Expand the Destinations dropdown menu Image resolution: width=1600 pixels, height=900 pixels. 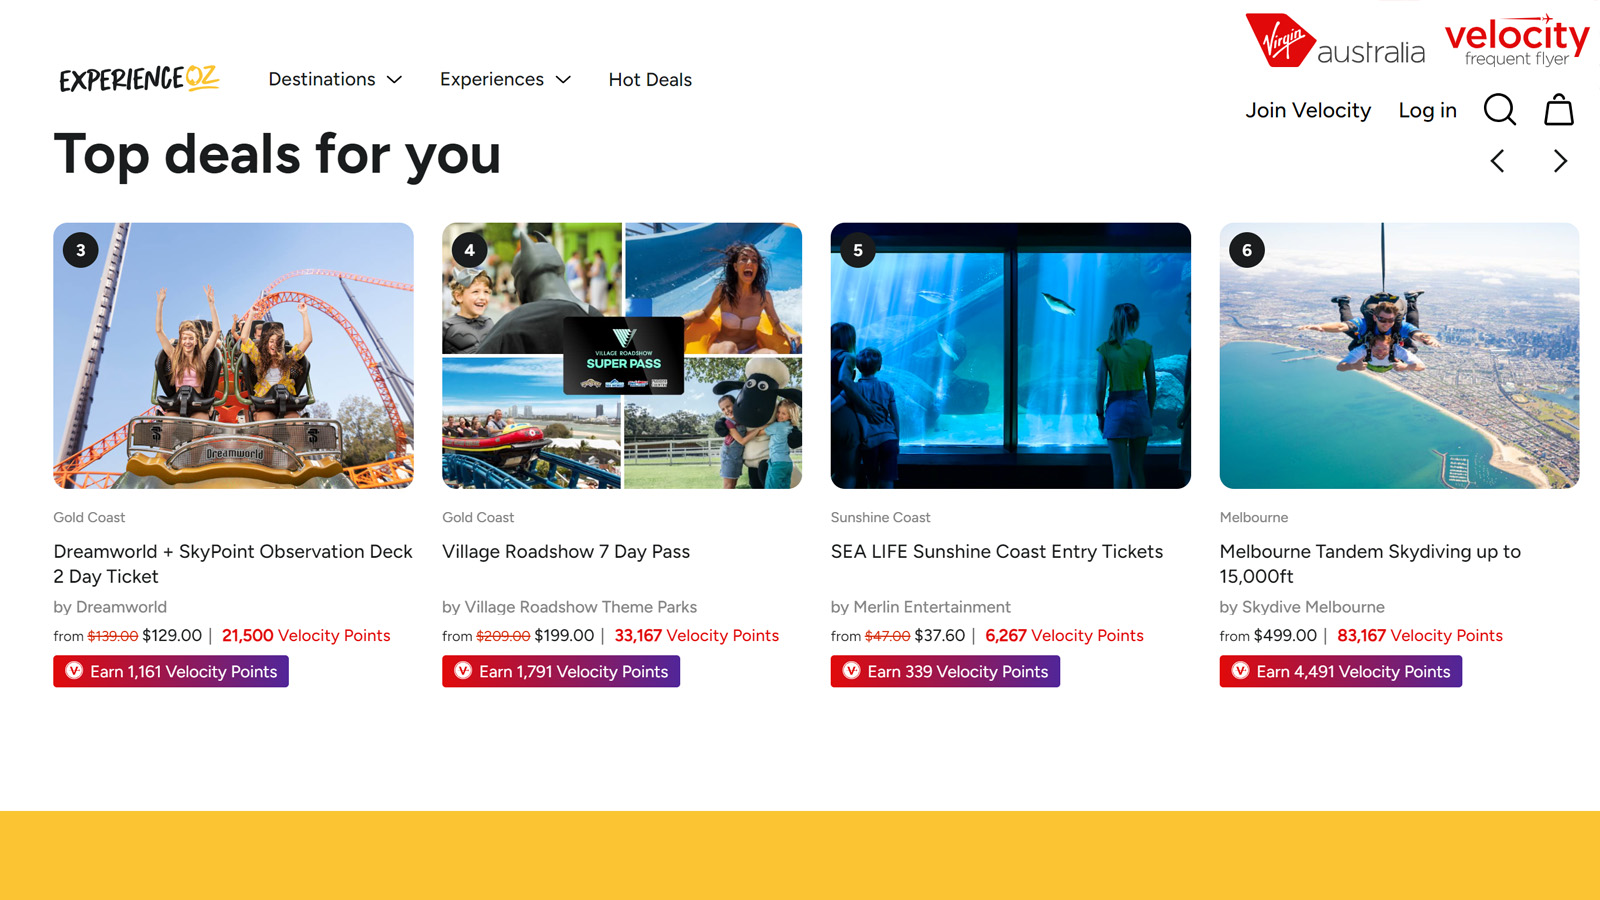pyautogui.click(x=335, y=79)
